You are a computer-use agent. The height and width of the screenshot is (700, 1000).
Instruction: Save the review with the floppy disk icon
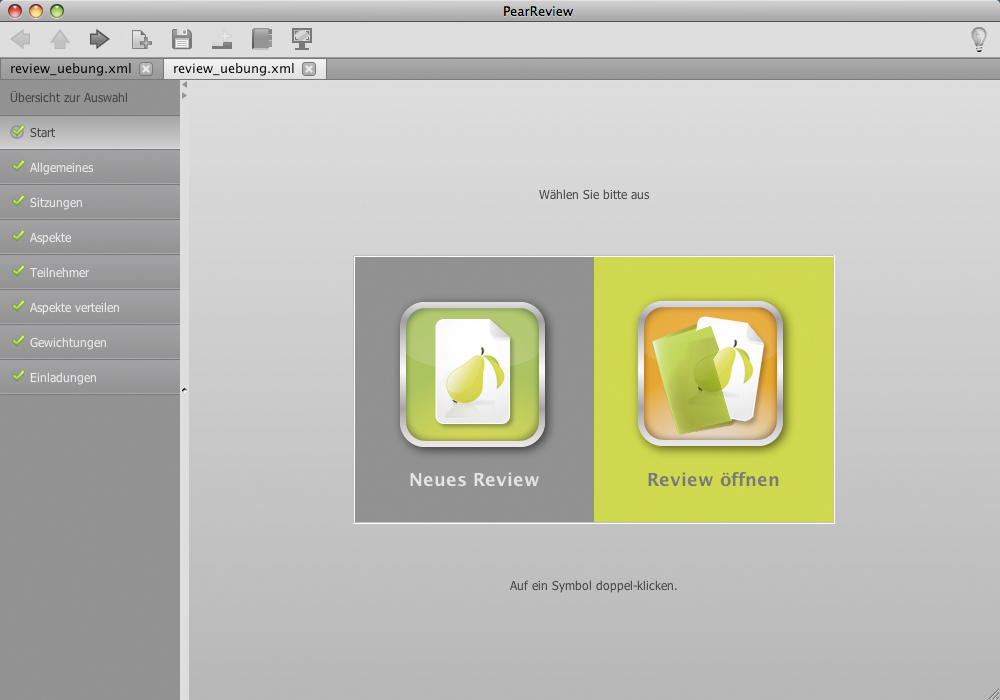[182, 39]
